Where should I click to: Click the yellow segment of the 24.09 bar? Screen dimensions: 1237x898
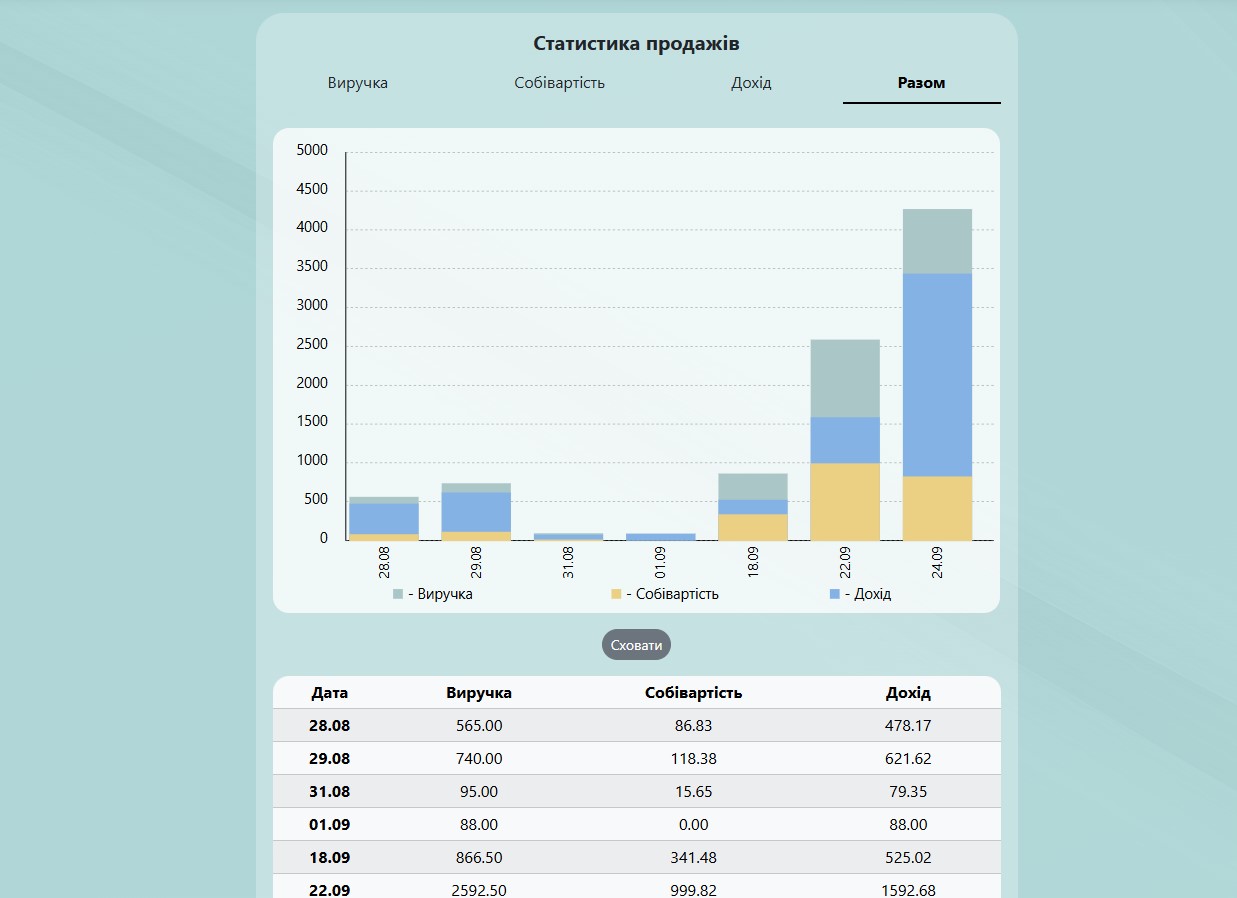937,508
